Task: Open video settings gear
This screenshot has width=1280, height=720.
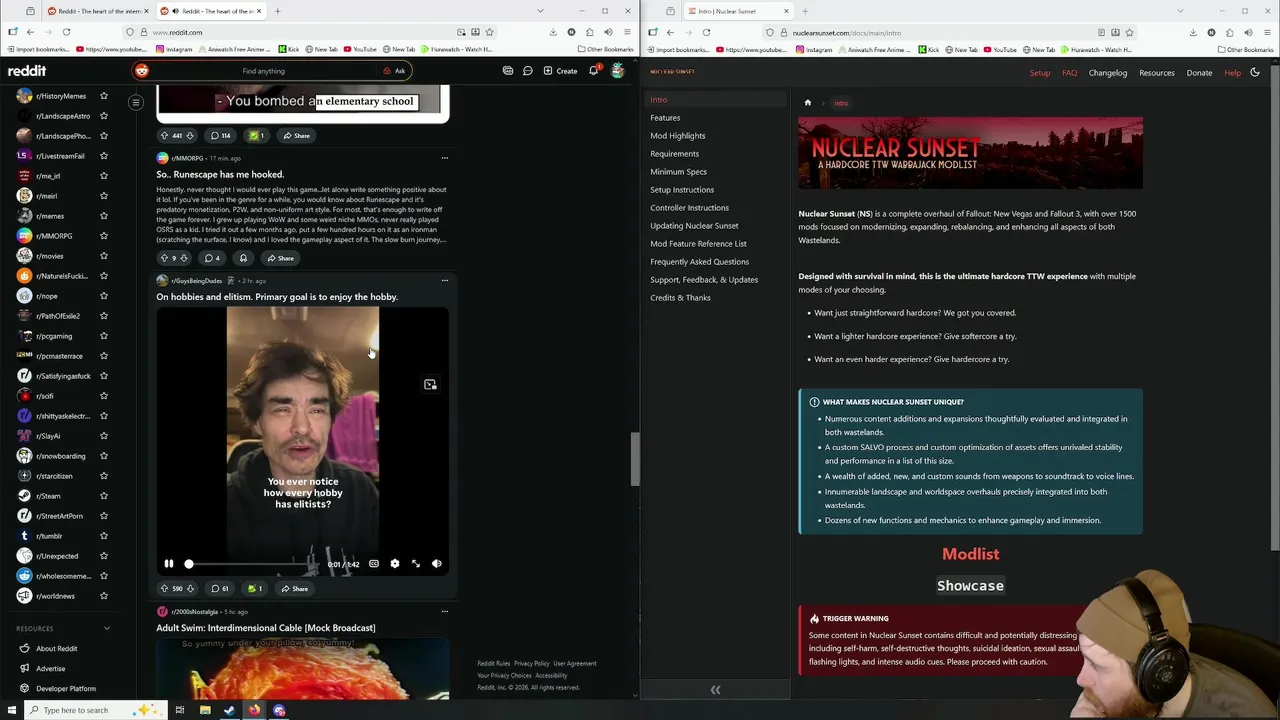Action: click(395, 564)
